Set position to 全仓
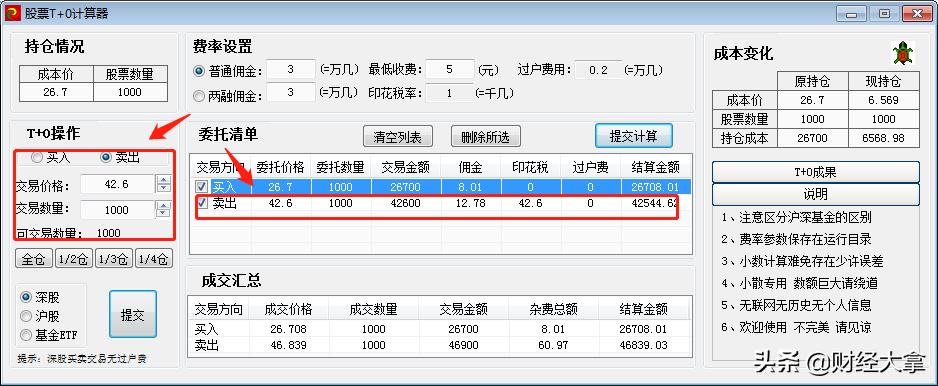 (x=34, y=259)
